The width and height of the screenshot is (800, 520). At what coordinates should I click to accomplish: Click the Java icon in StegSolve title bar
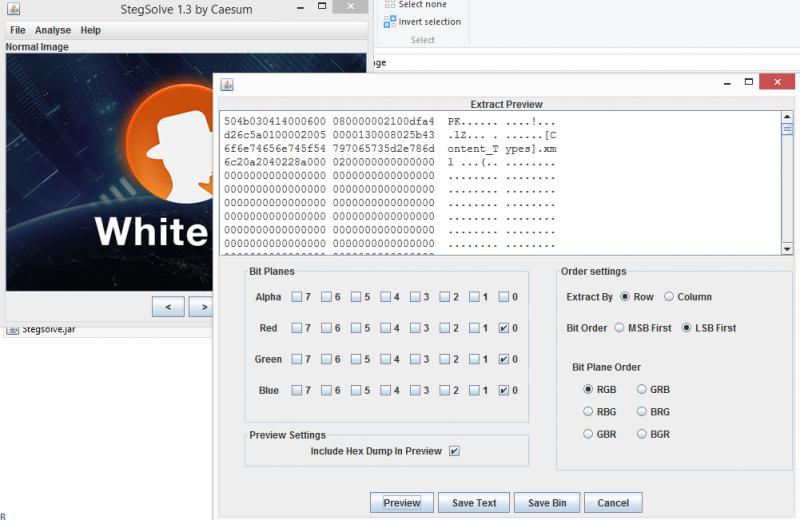pos(13,8)
